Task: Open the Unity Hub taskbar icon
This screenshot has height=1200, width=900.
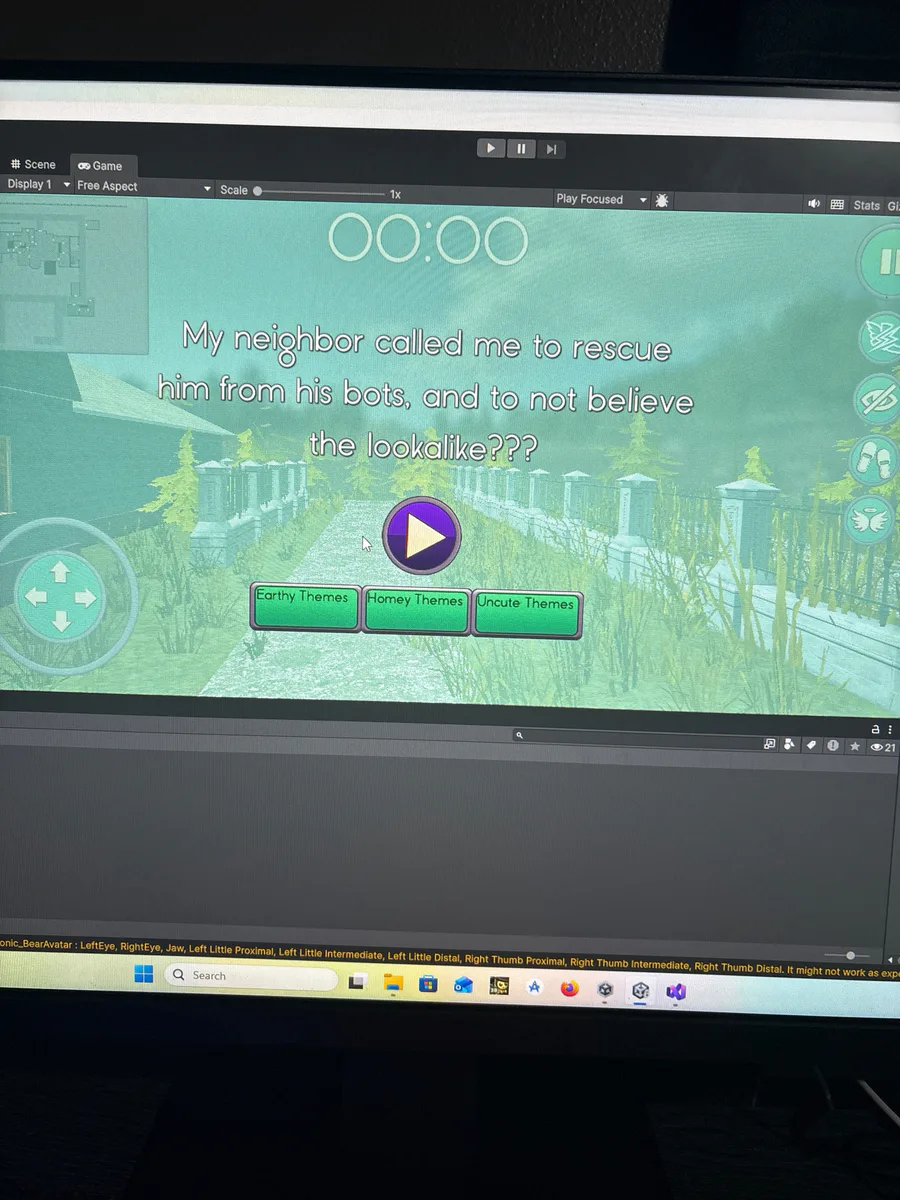Action: (605, 989)
